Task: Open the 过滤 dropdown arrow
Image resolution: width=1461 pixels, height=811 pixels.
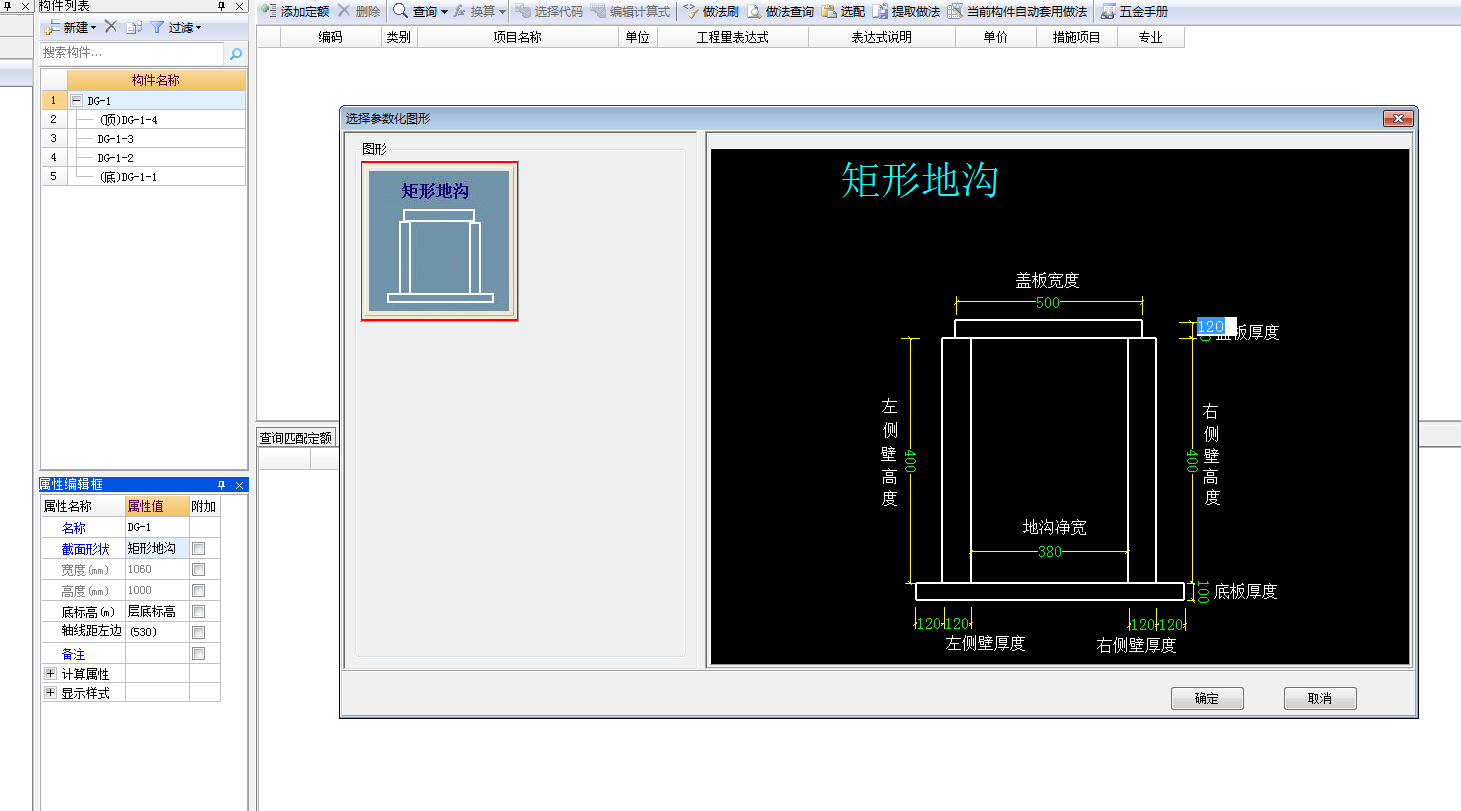Action: (198, 28)
